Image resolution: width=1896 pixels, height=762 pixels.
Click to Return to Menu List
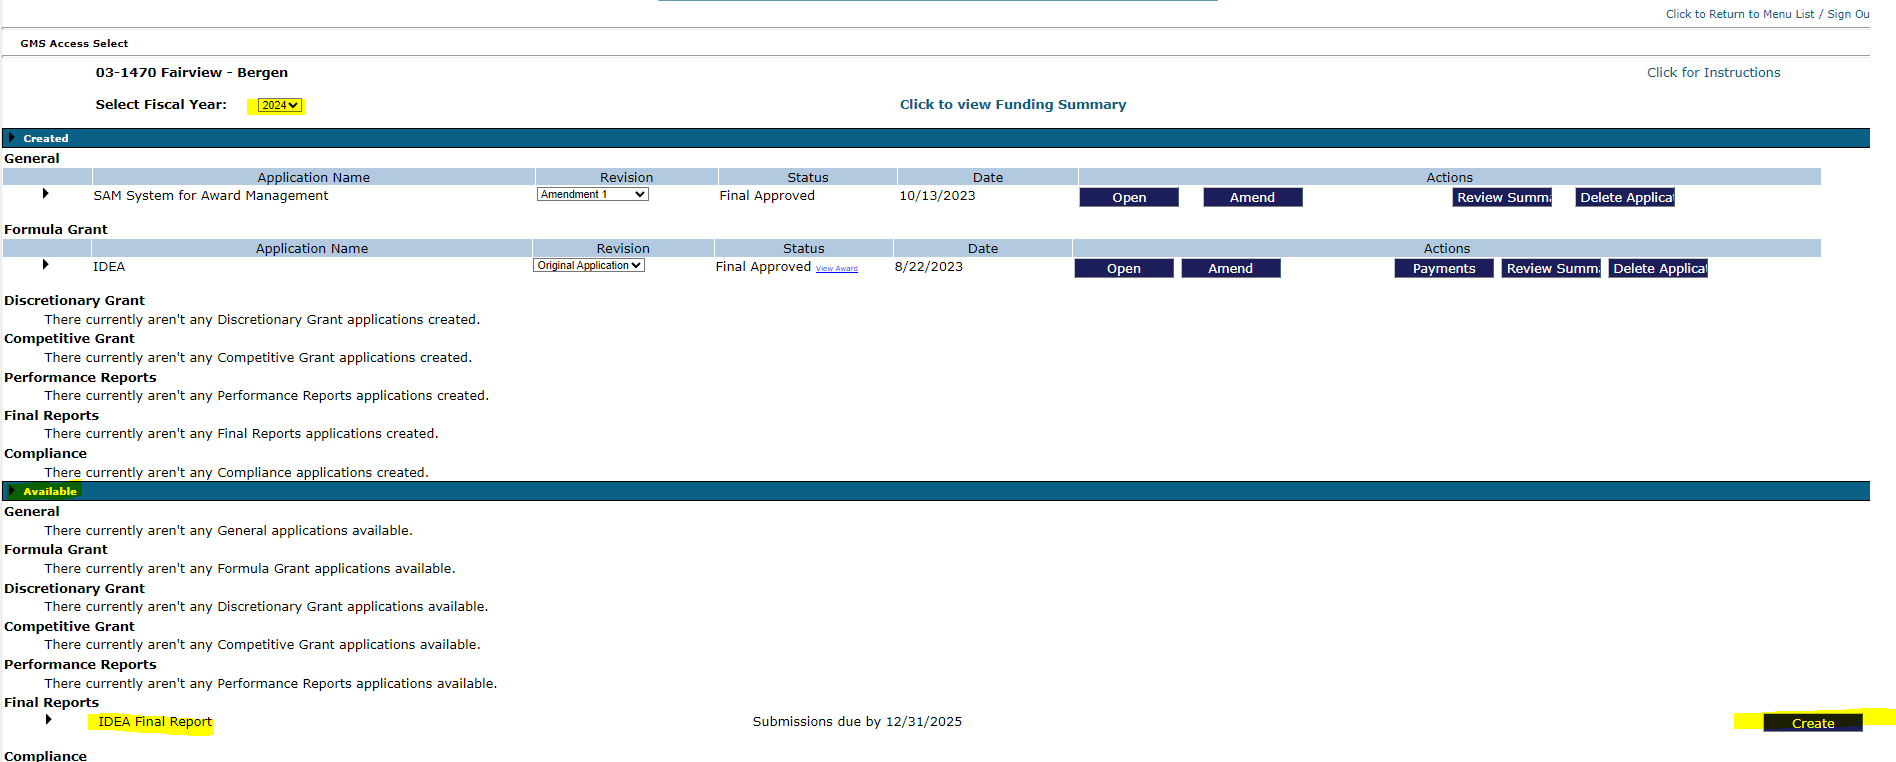coord(1740,14)
